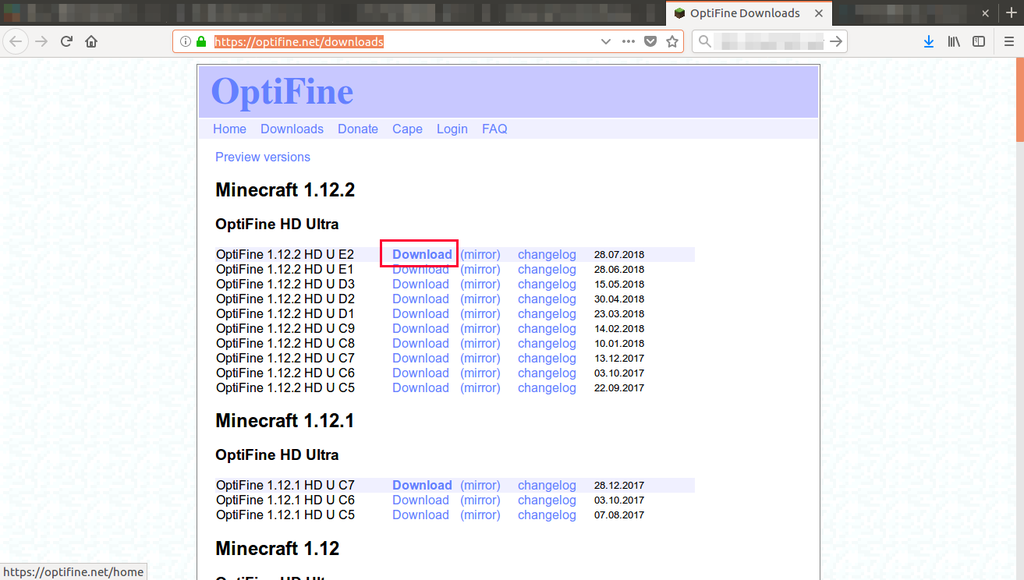This screenshot has width=1024, height=580.
Task: View changelog for 1.12.2 HD U D2
Action: (547, 298)
